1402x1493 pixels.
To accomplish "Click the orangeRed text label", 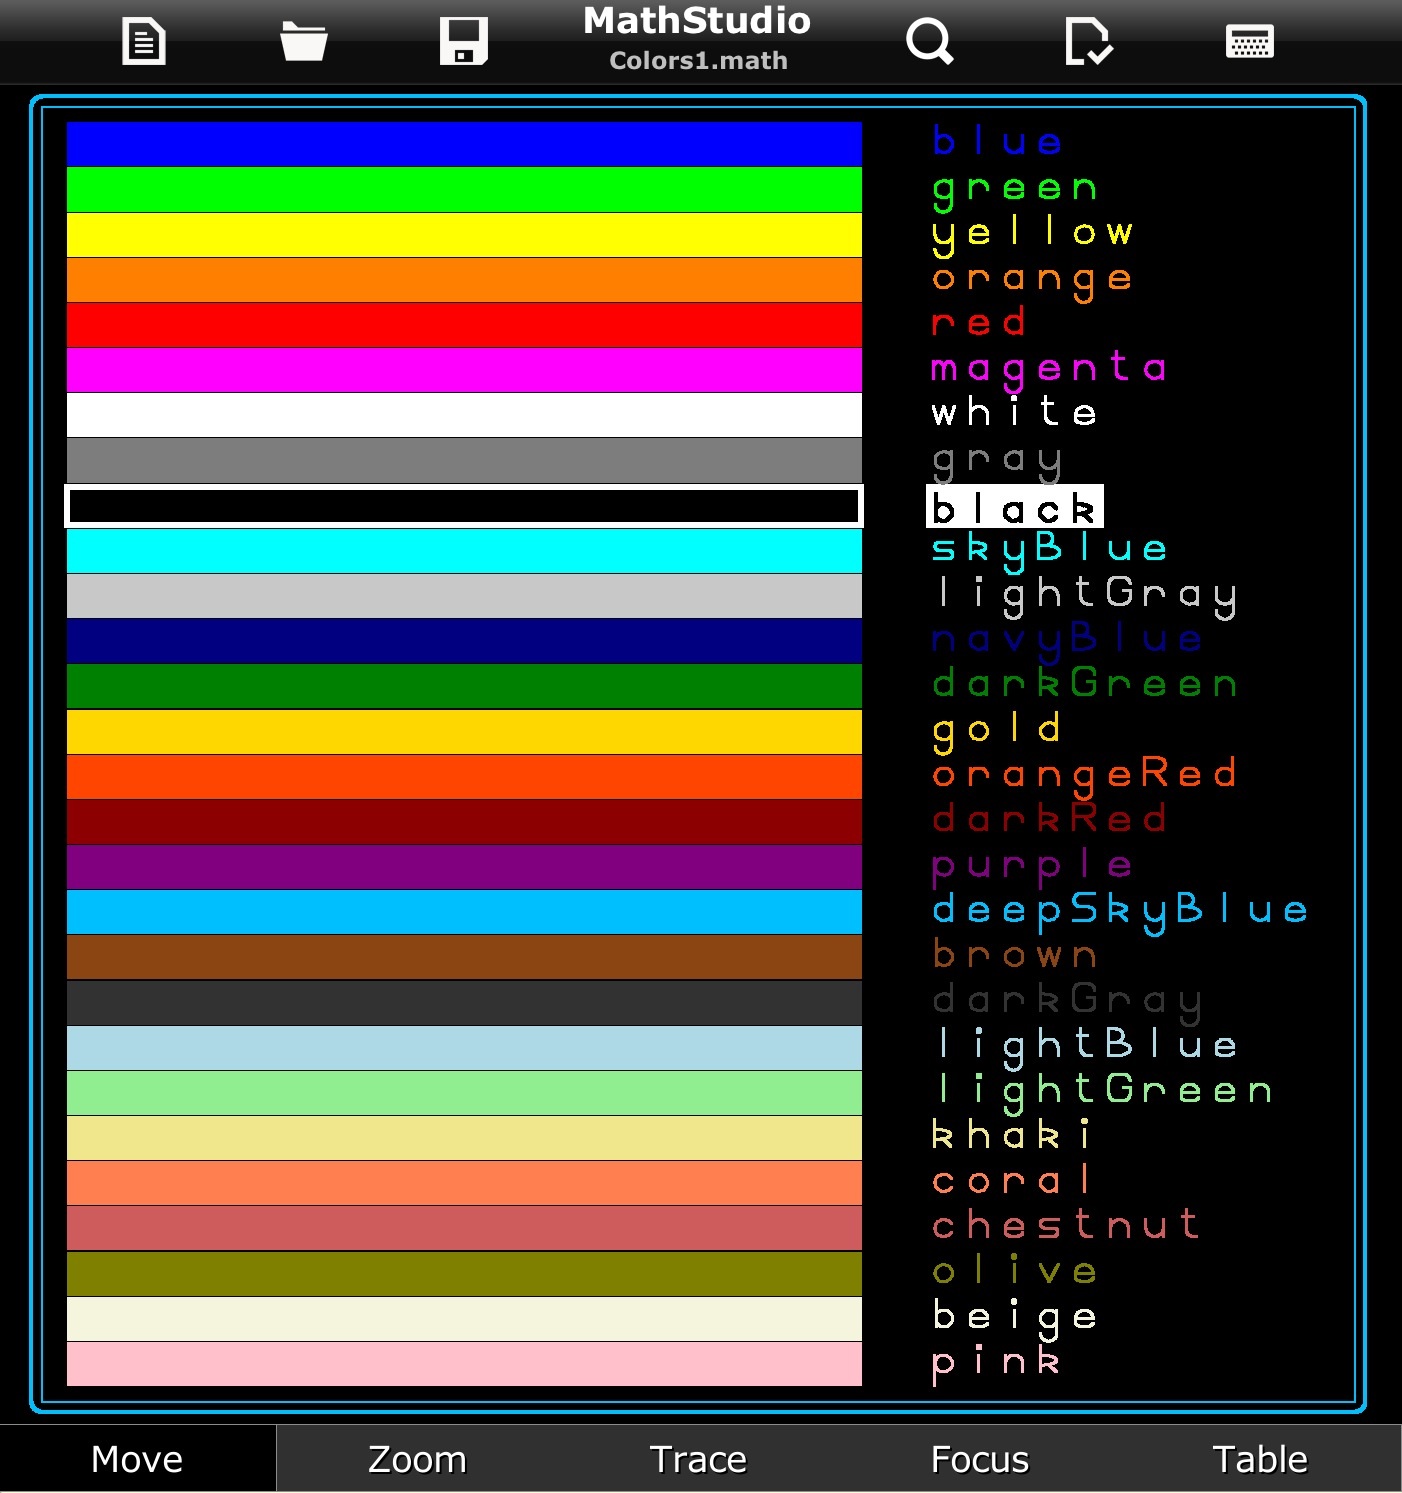I will coord(1084,775).
